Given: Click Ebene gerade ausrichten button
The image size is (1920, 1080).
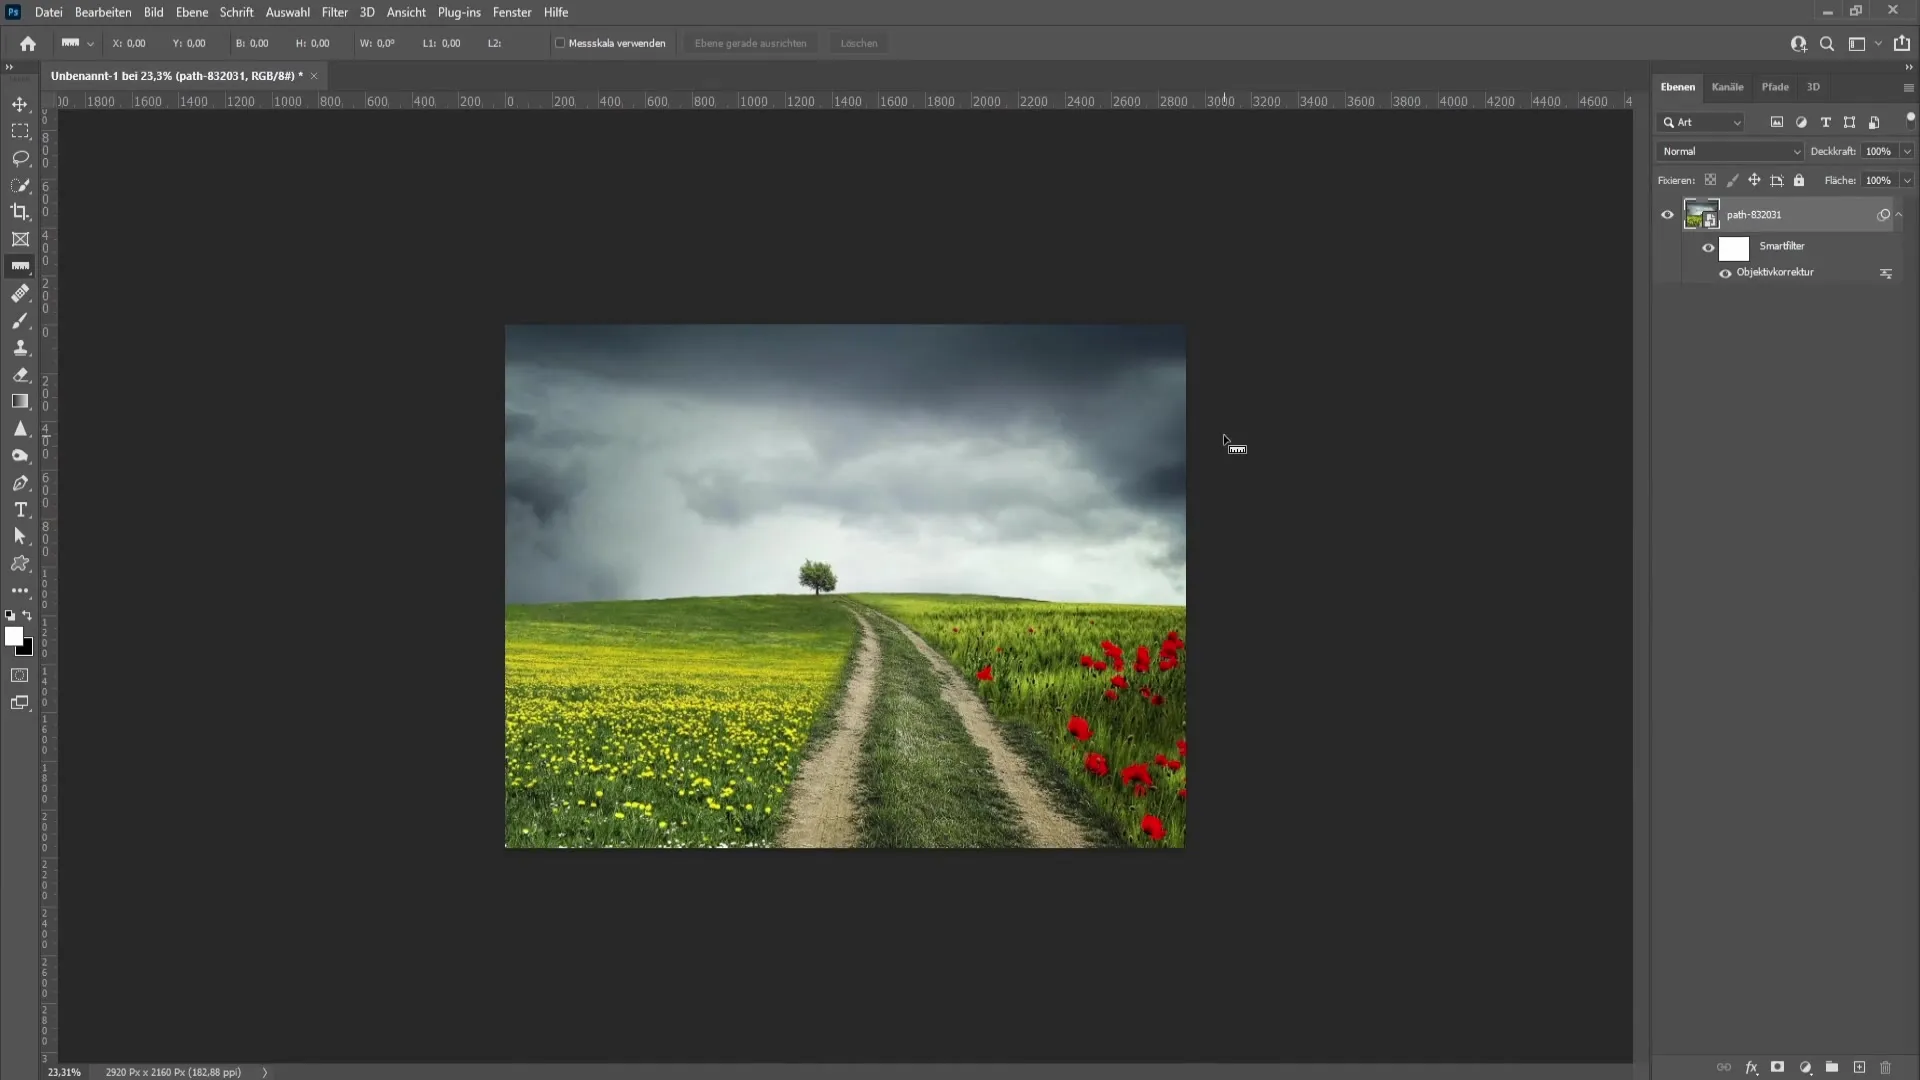Looking at the screenshot, I should point(750,44).
